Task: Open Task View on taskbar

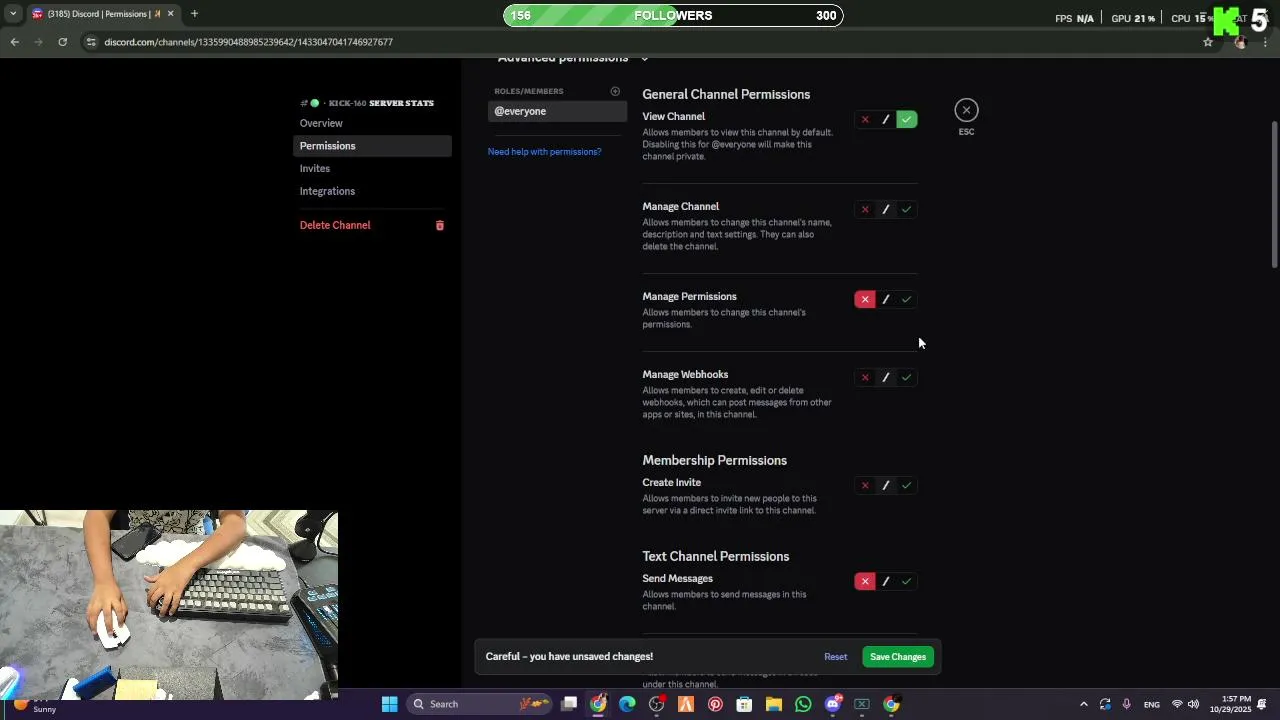Action: (569, 704)
